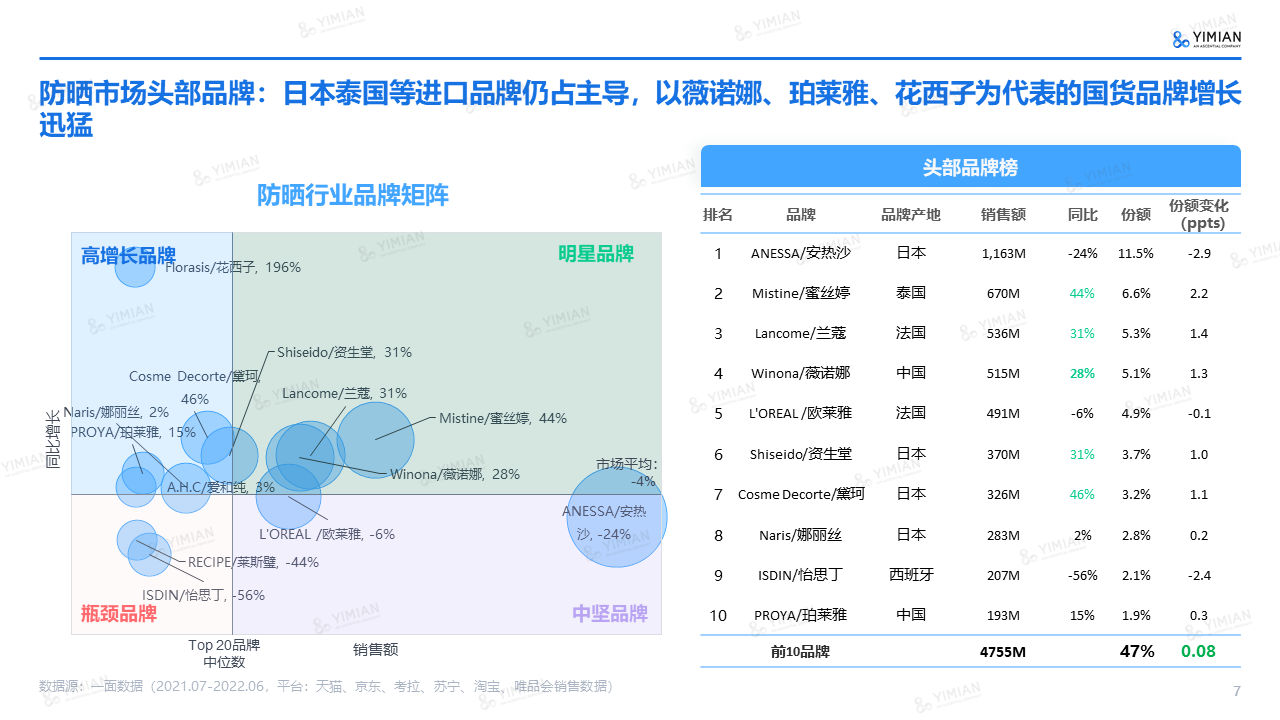Click the 防晒行业品牌矩阵 chart title
This screenshot has width=1280, height=720.
click(353, 195)
